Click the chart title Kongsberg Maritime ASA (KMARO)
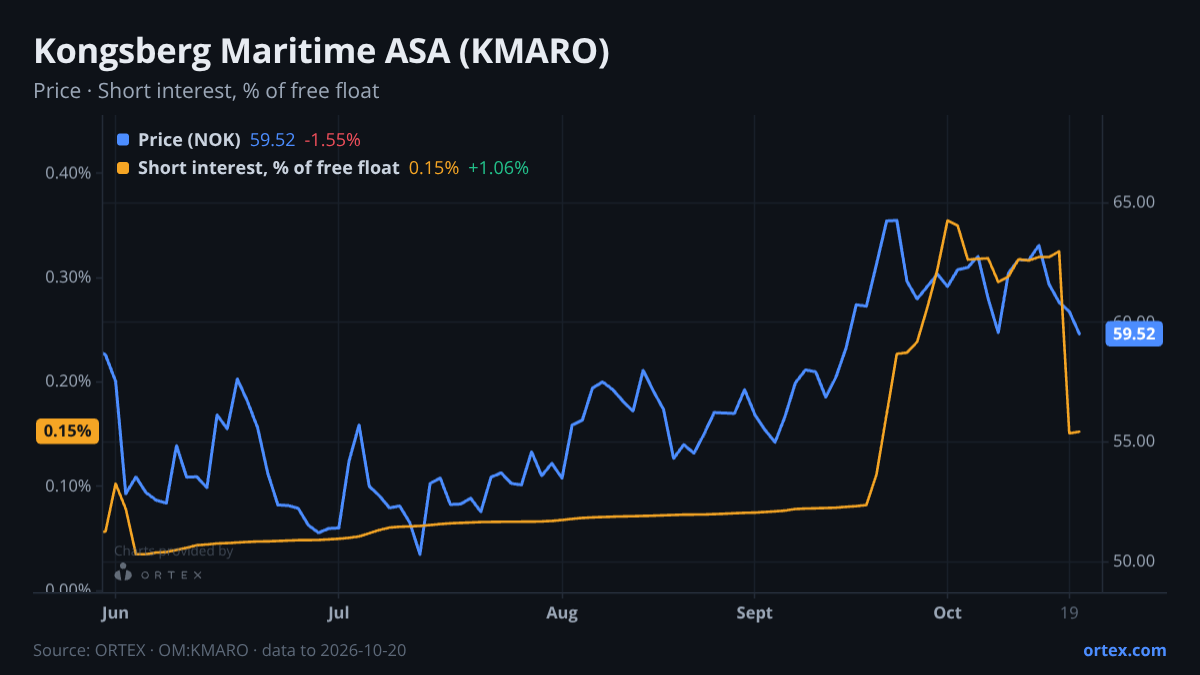This screenshot has width=1200, height=675. click(321, 52)
